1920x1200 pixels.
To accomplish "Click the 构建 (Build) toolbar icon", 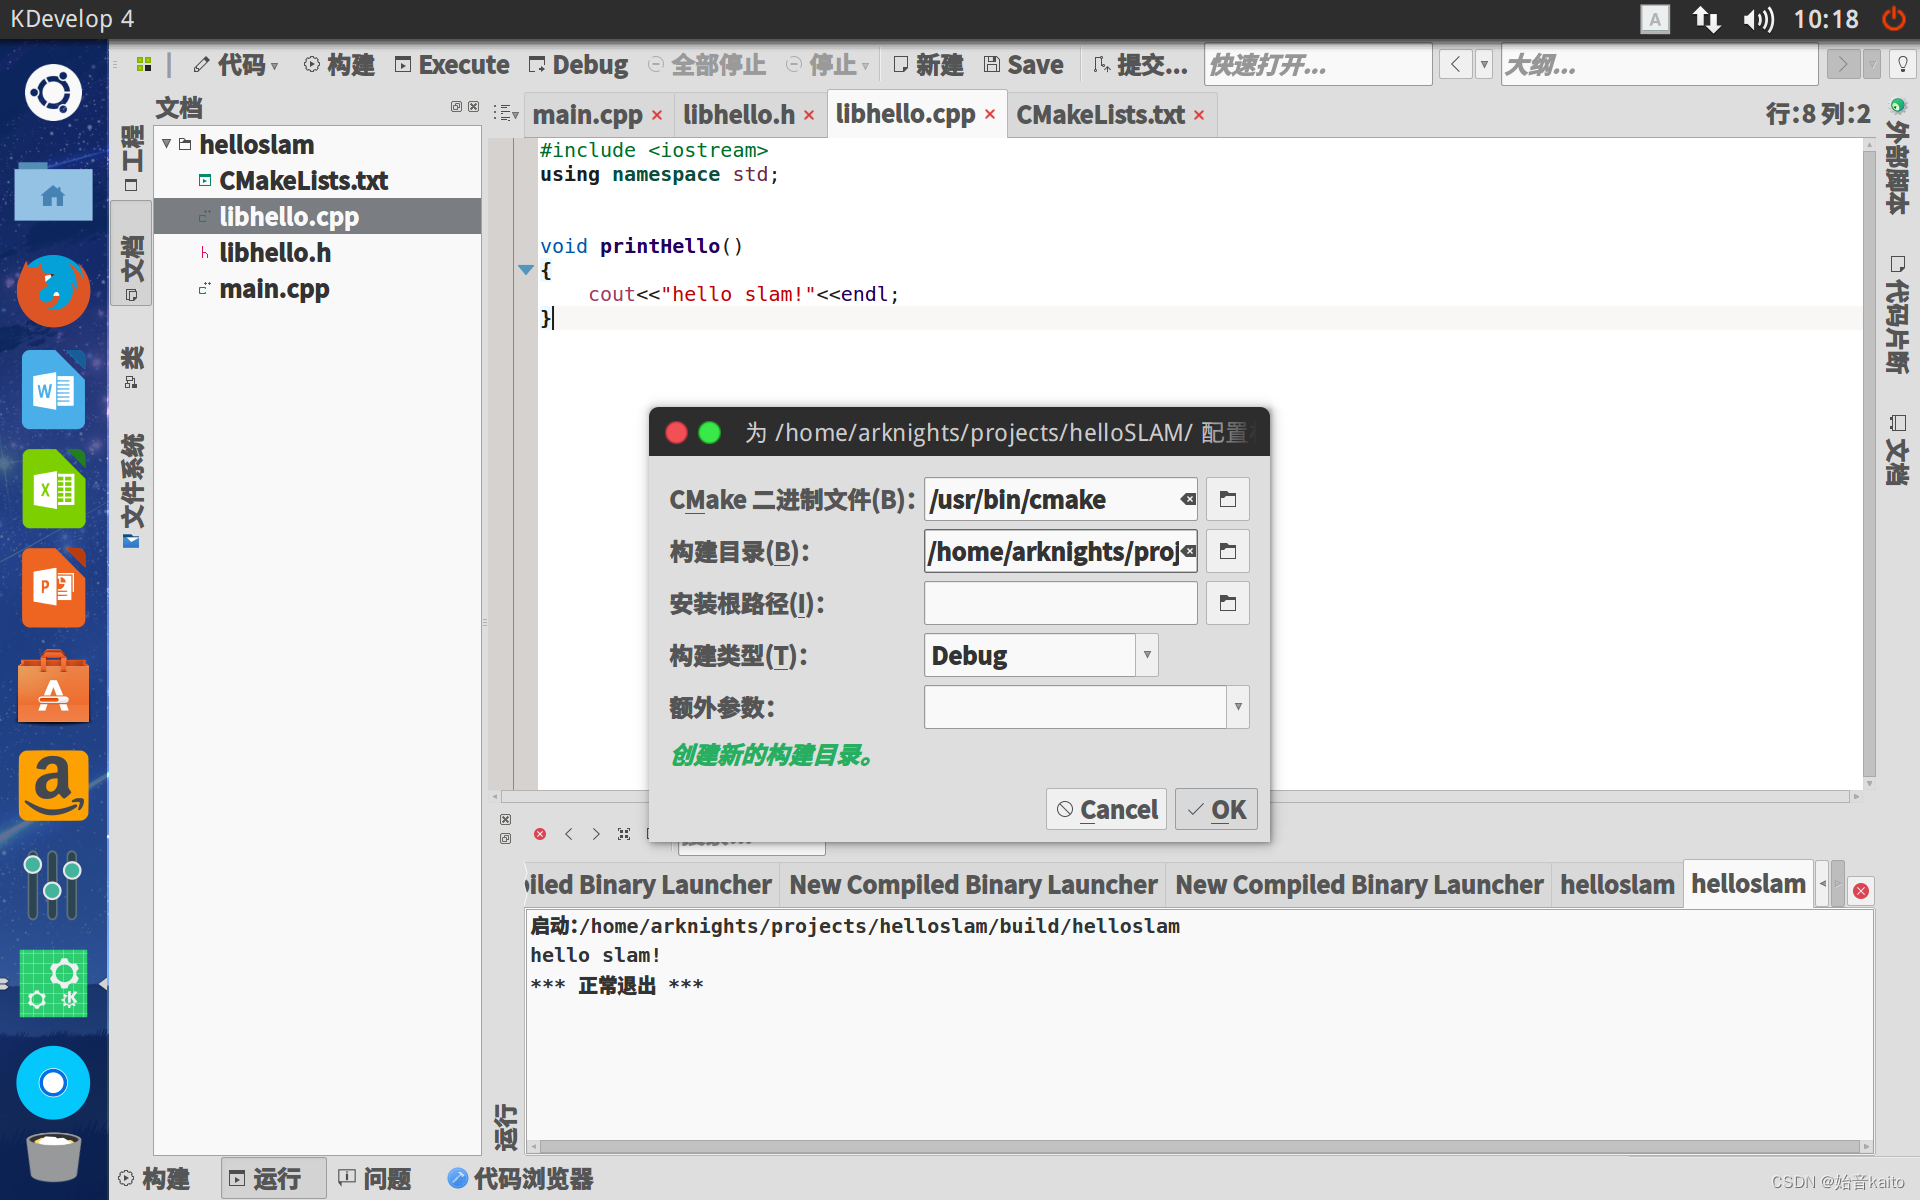I will point(310,64).
